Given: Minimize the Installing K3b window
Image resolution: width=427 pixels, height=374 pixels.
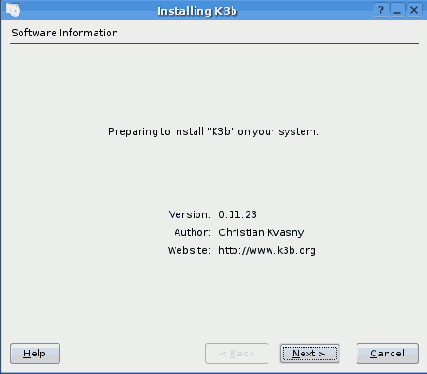Looking at the screenshot, I should click(x=397, y=10).
